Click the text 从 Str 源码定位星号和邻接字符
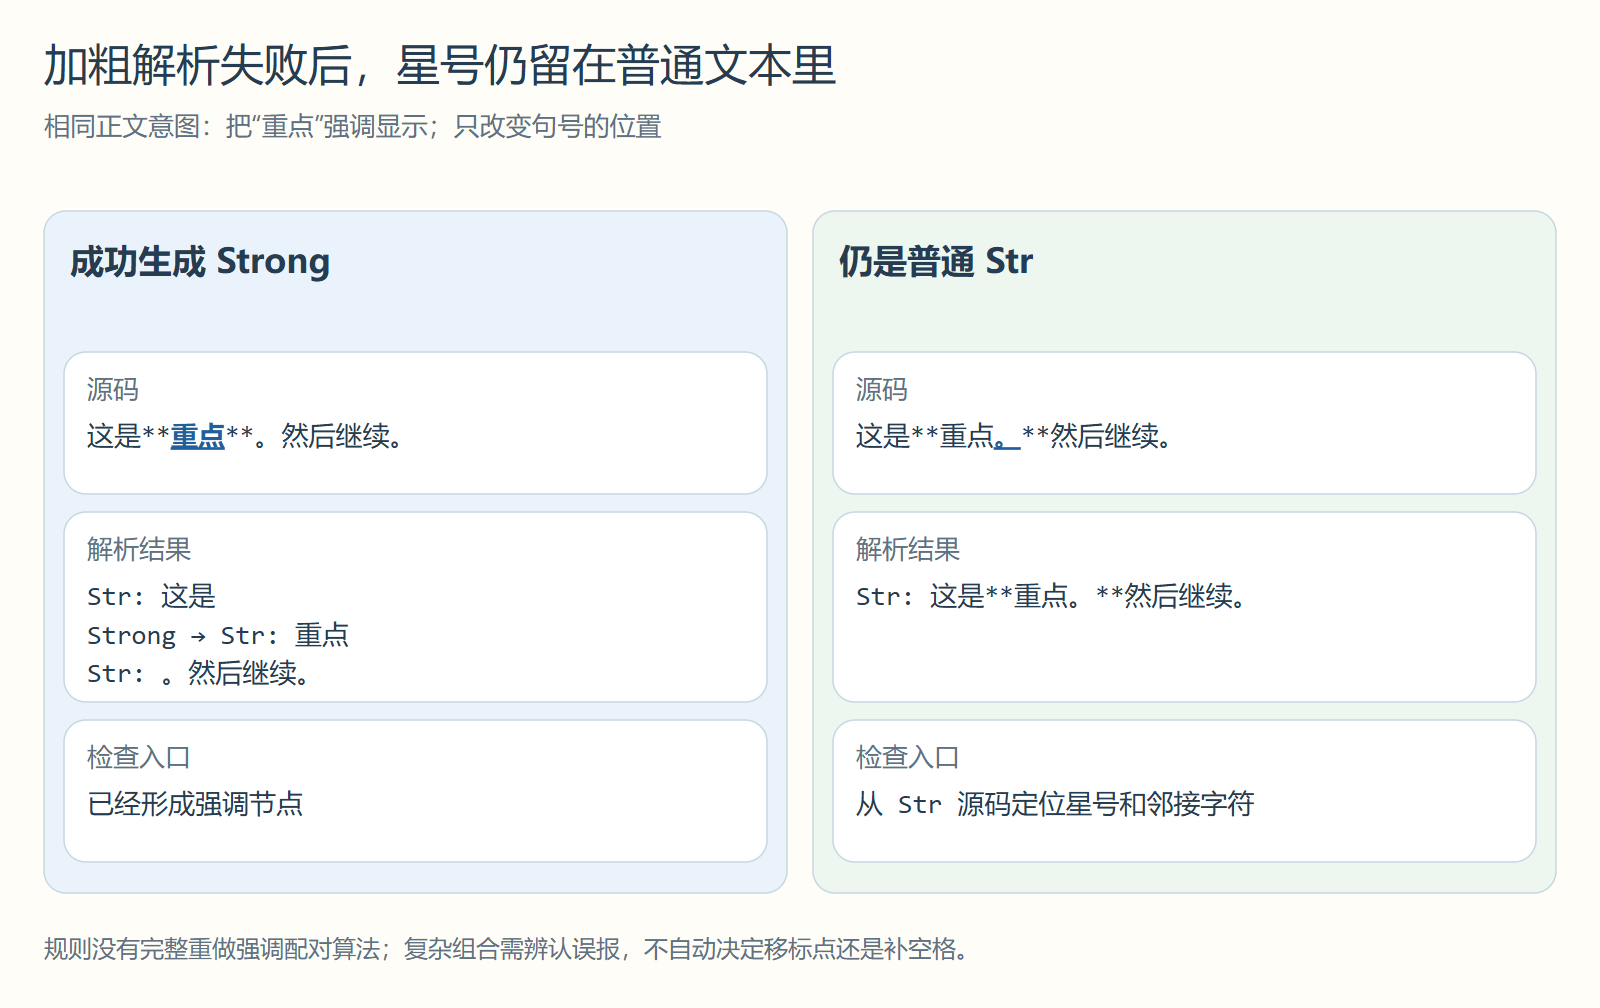The height and width of the screenshot is (1008, 1600). tap(1055, 805)
